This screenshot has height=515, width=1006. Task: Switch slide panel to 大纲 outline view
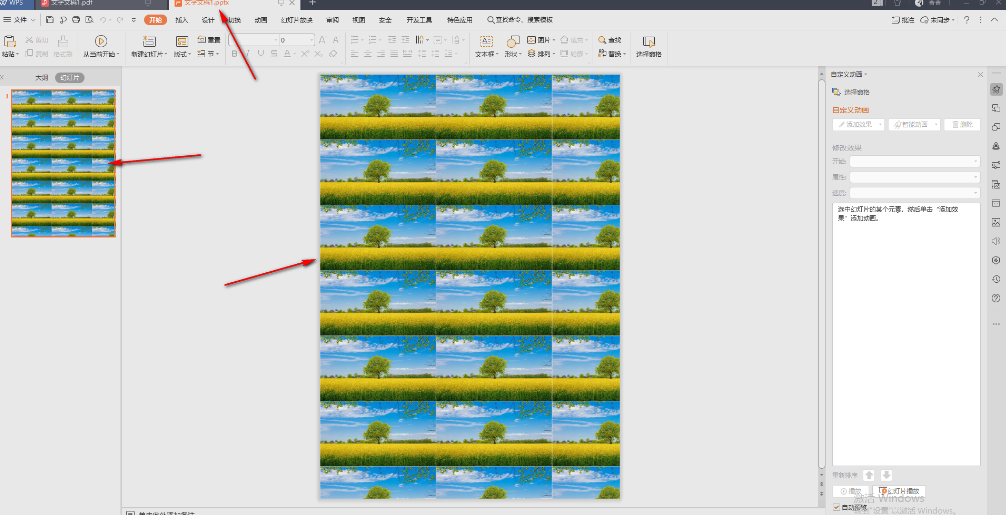pos(41,77)
